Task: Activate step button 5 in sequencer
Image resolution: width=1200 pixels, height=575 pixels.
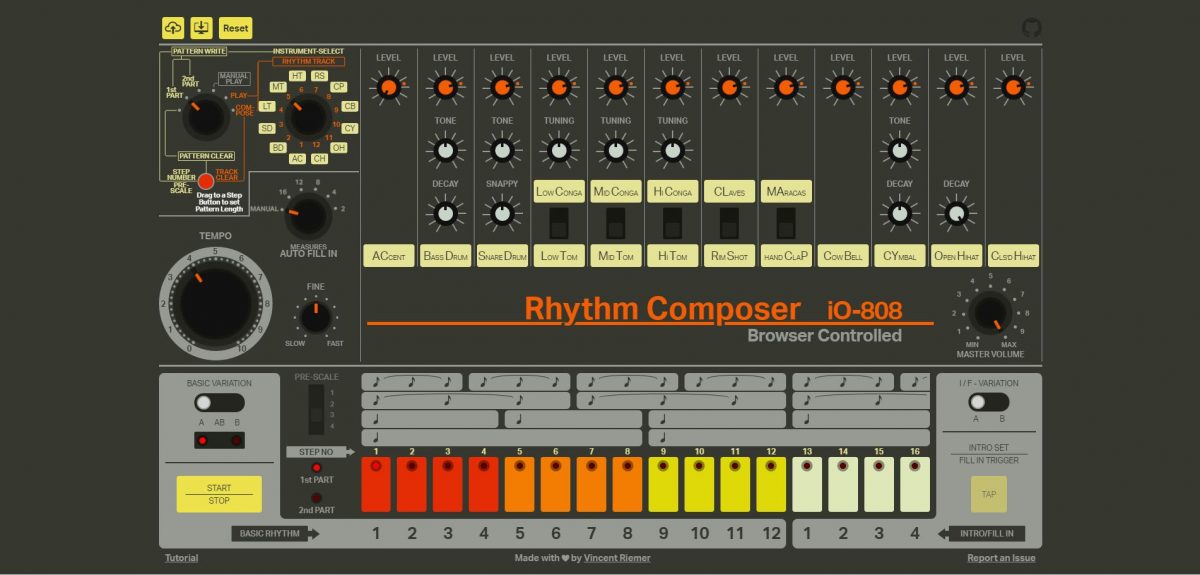Action: tap(519, 484)
